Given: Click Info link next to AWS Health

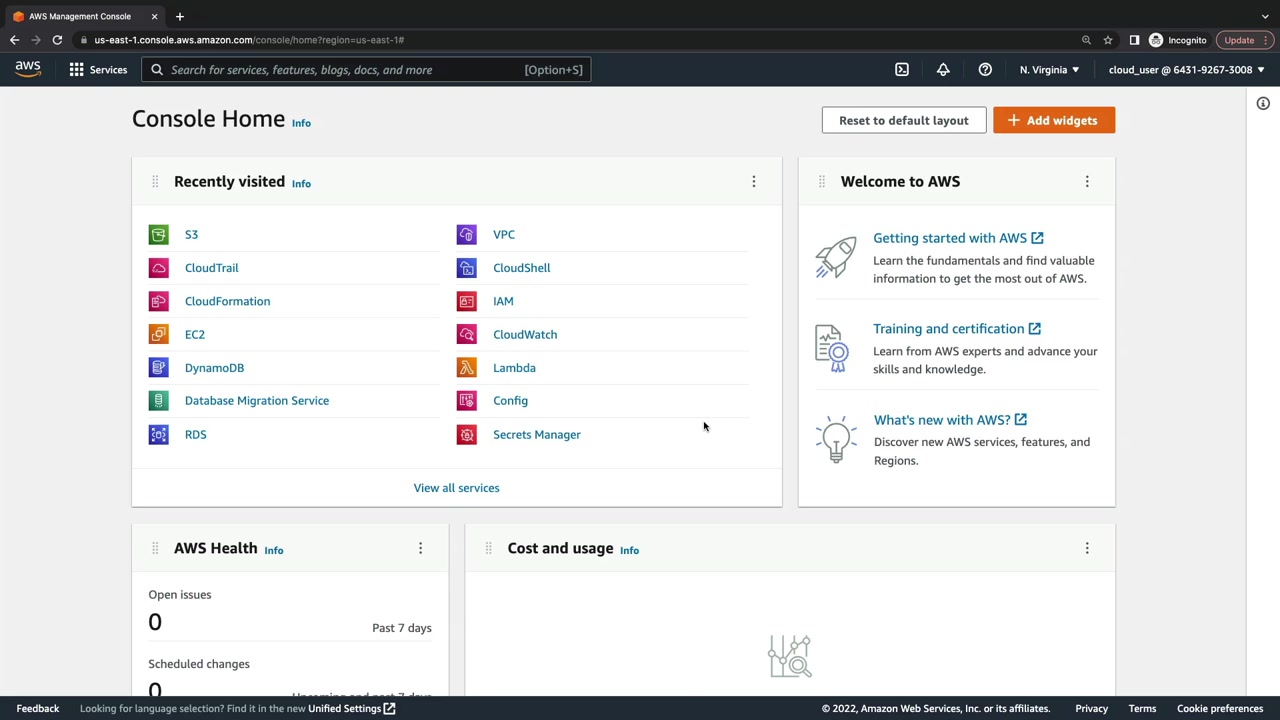Looking at the screenshot, I should click(273, 550).
